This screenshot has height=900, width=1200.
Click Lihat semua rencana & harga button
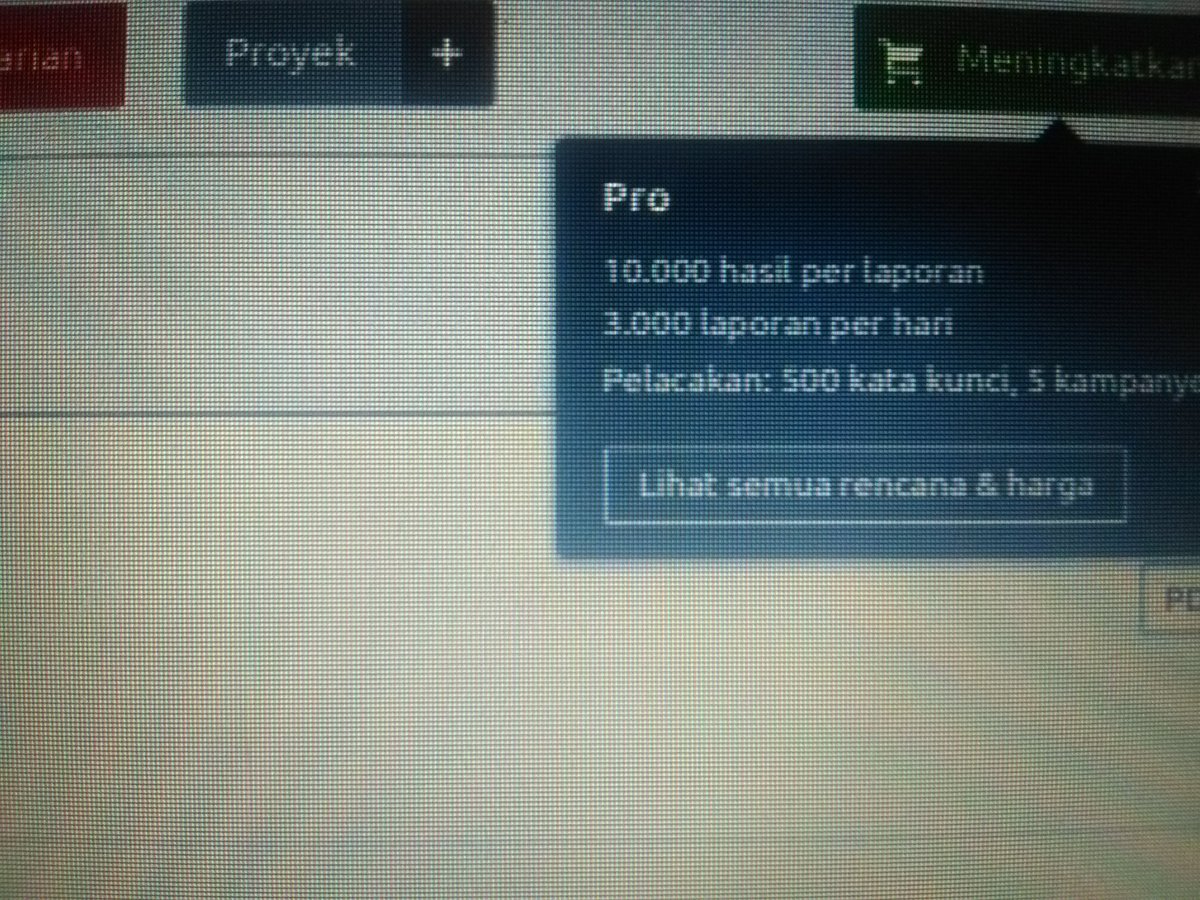[x=866, y=486]
